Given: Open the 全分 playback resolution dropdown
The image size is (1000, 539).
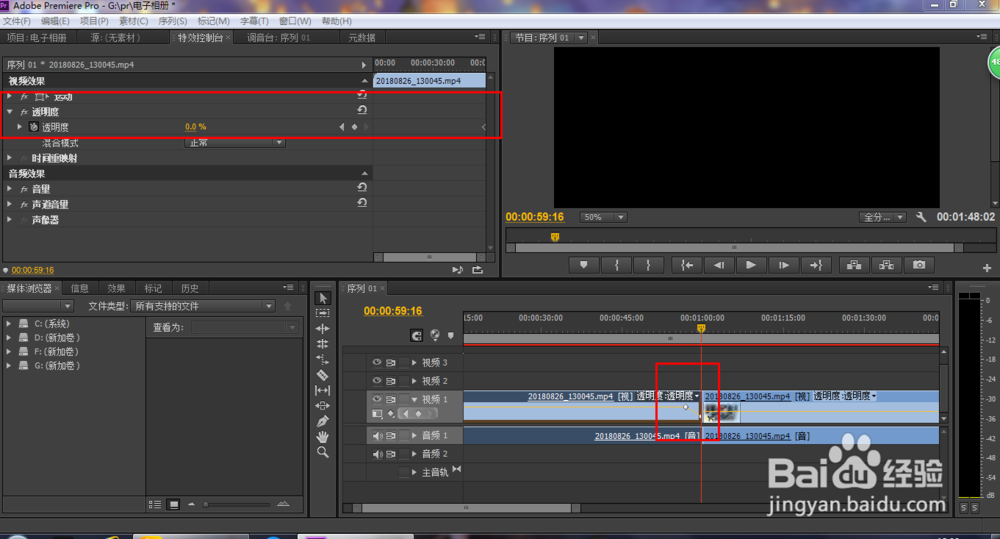Looking at the screenshot, I should pos(883,218).
